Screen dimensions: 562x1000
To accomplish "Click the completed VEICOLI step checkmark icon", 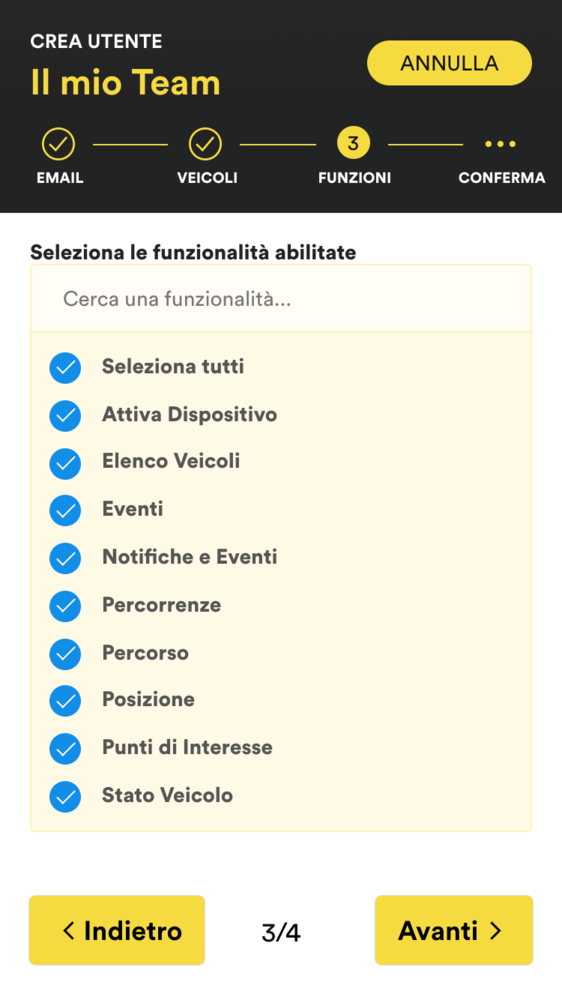I will click(x=205, y=144).
